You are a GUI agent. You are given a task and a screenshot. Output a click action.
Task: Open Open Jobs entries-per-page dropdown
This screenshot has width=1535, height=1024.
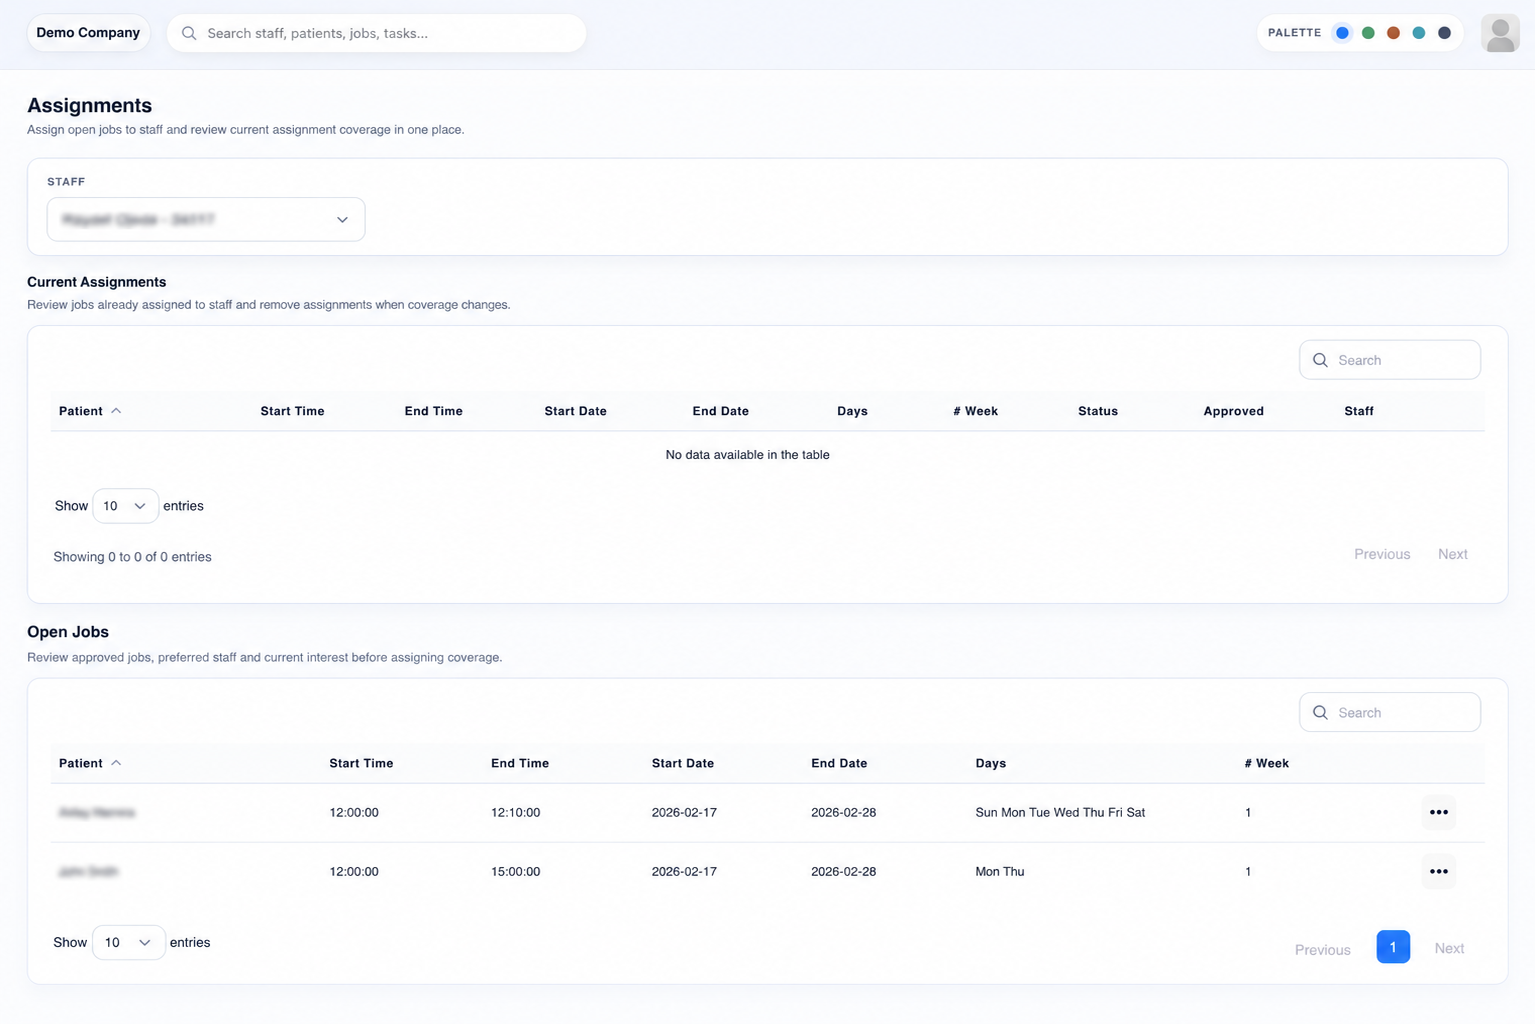tap(128, 942)
